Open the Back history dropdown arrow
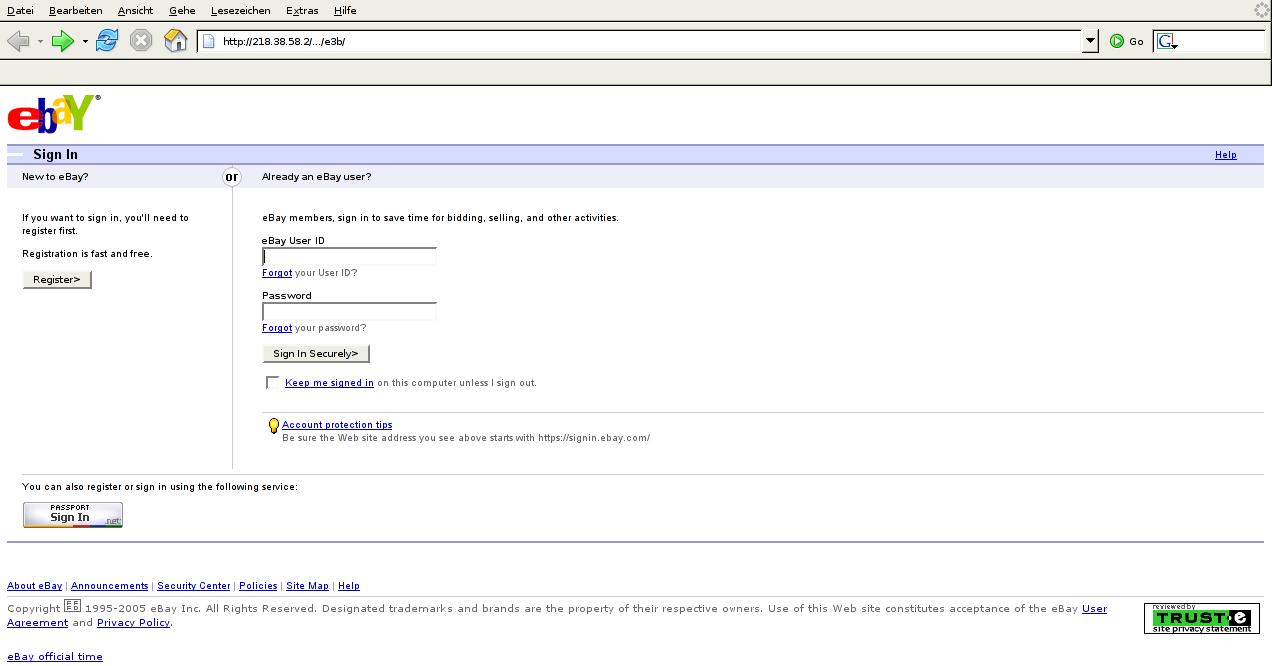Screen dimensions: 1272x666 (40, 41)
